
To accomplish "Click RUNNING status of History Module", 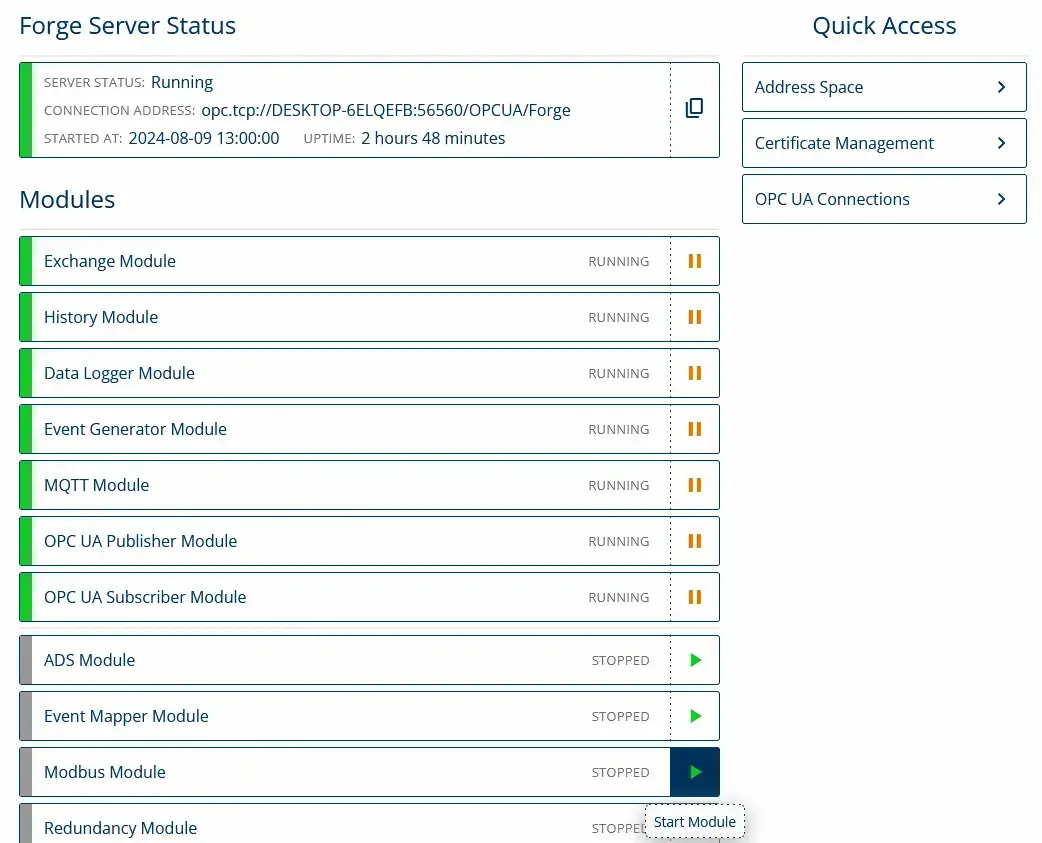I will tap(618, 318).
